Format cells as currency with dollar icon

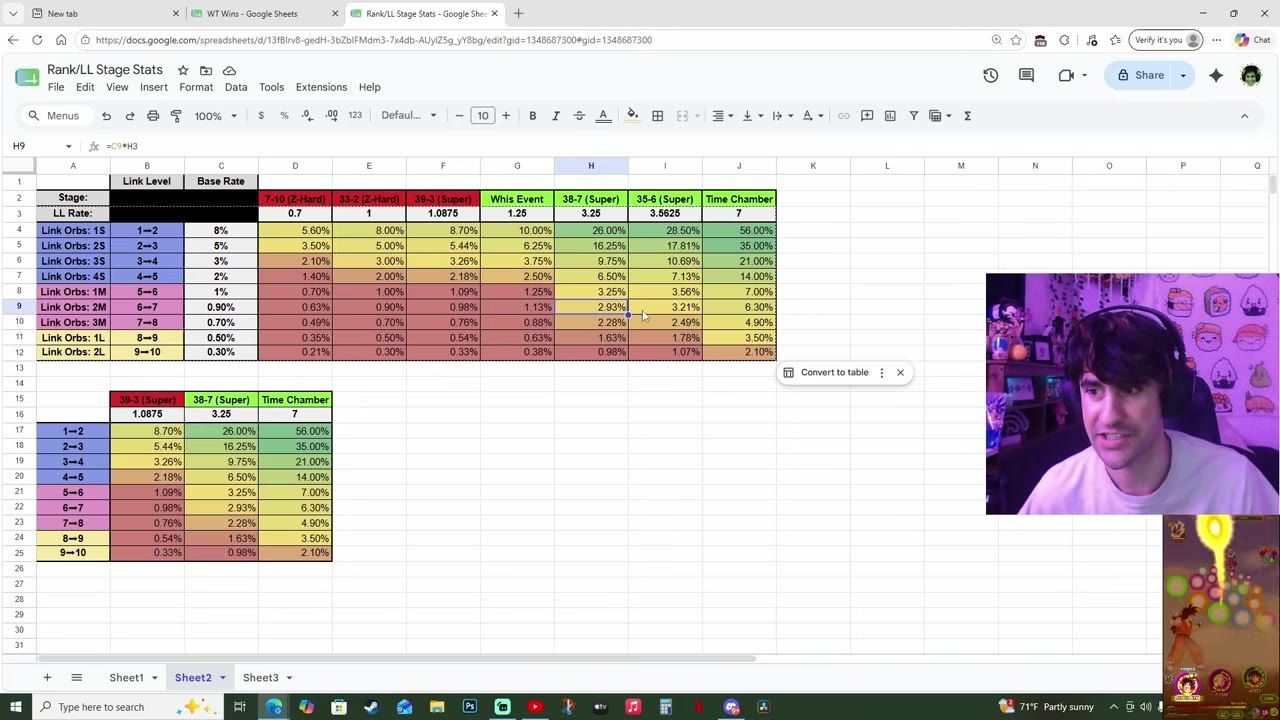[261, 116]
